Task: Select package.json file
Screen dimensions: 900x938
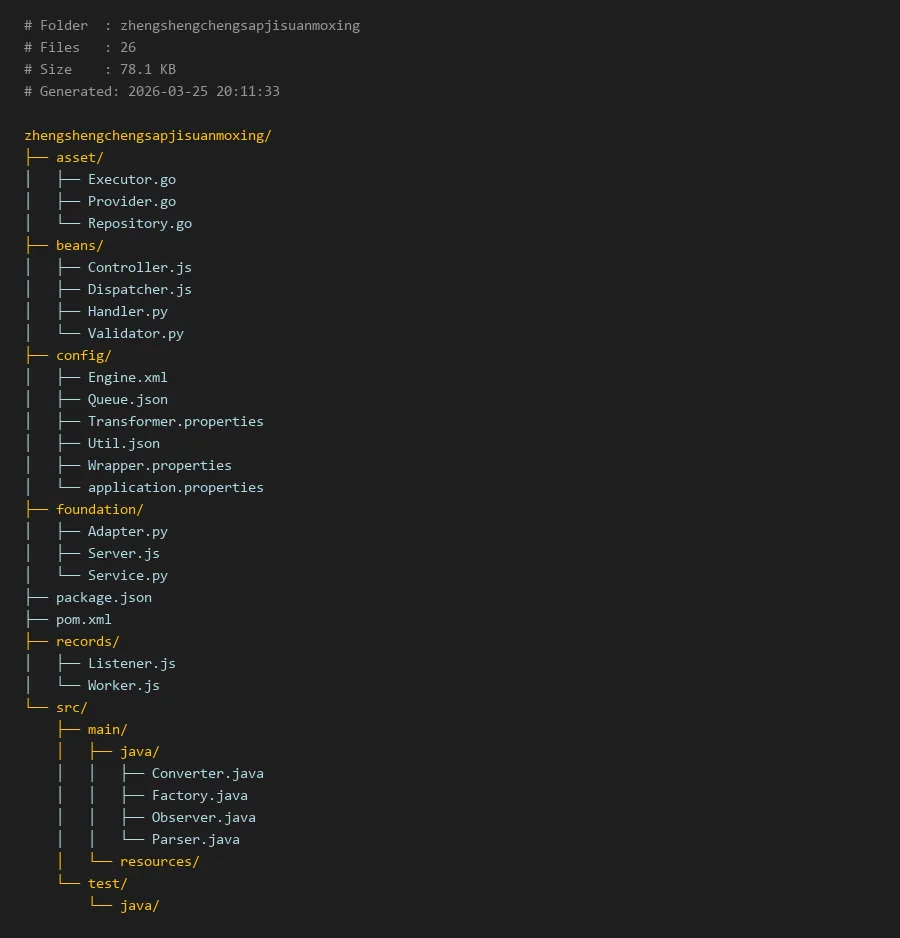Action: [103, 598]
